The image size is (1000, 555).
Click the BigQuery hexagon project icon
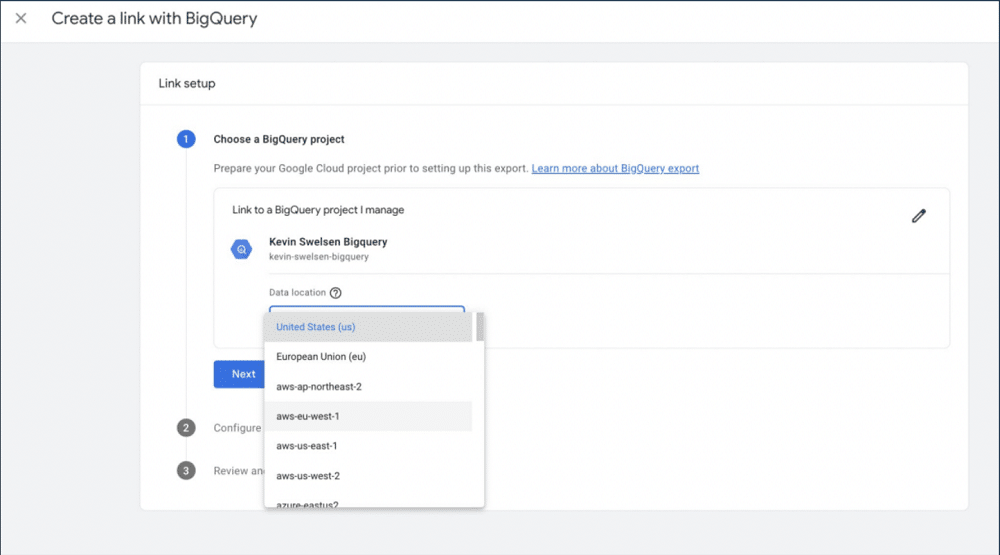point(241,249)
